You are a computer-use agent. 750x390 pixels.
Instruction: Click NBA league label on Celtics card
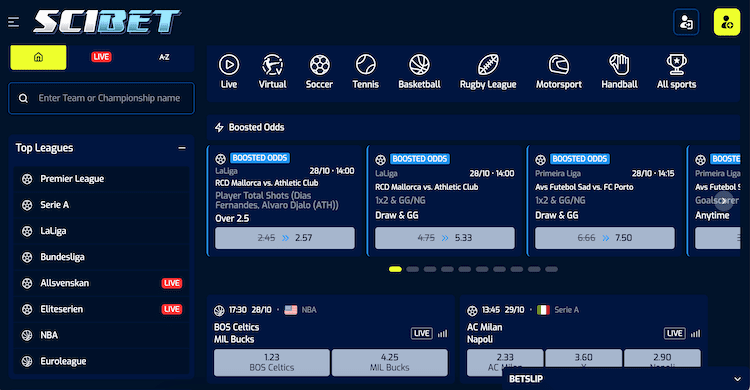[x=309, y=310]
